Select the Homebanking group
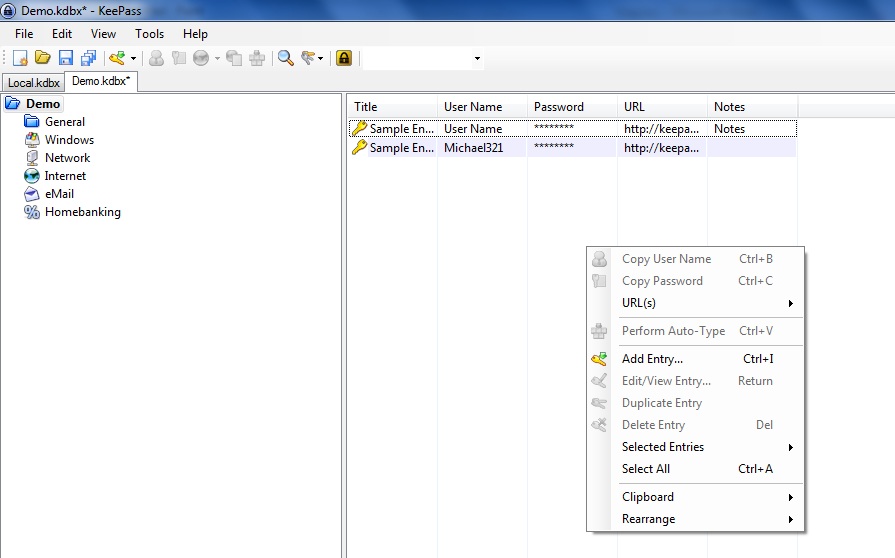895x558 pixels. tap(83, 212)
